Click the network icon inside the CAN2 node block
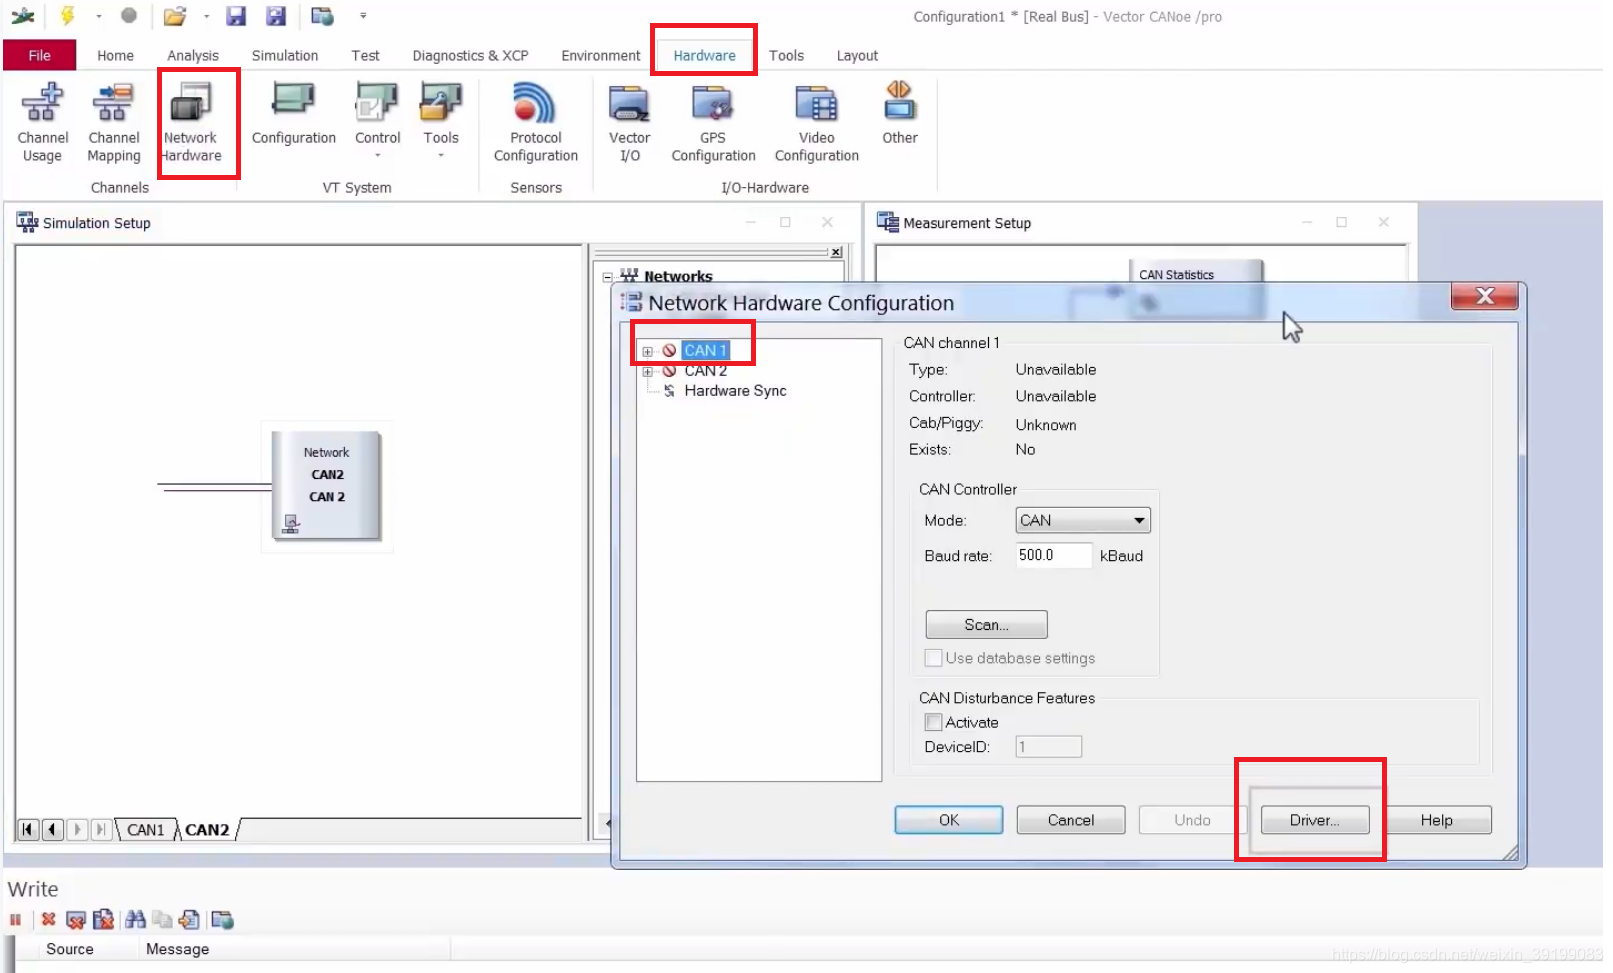Screen dimensions: 1613x973 coord(291,523)
